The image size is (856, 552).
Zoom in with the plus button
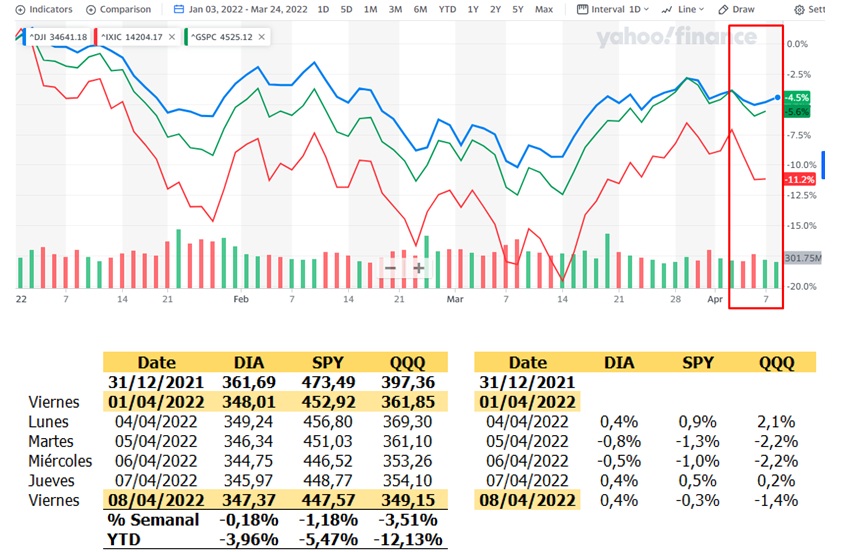(419, 268)
